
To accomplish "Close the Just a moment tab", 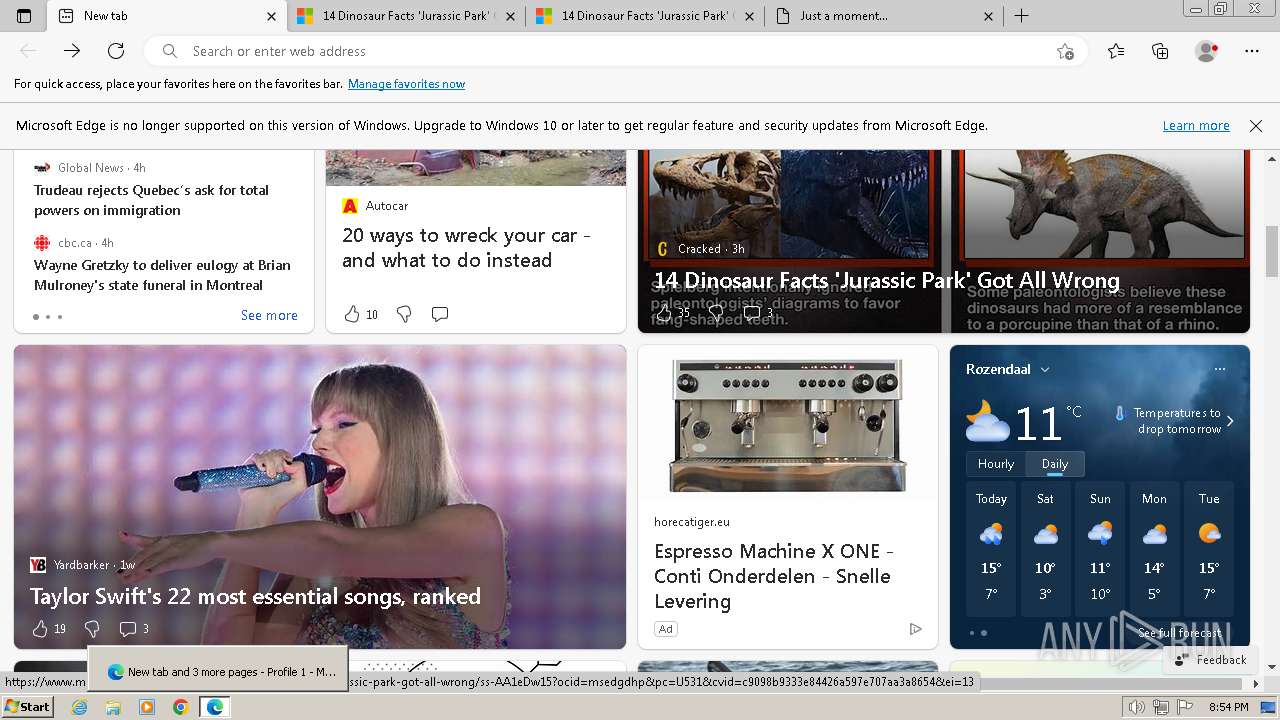I will coord(988,16).
